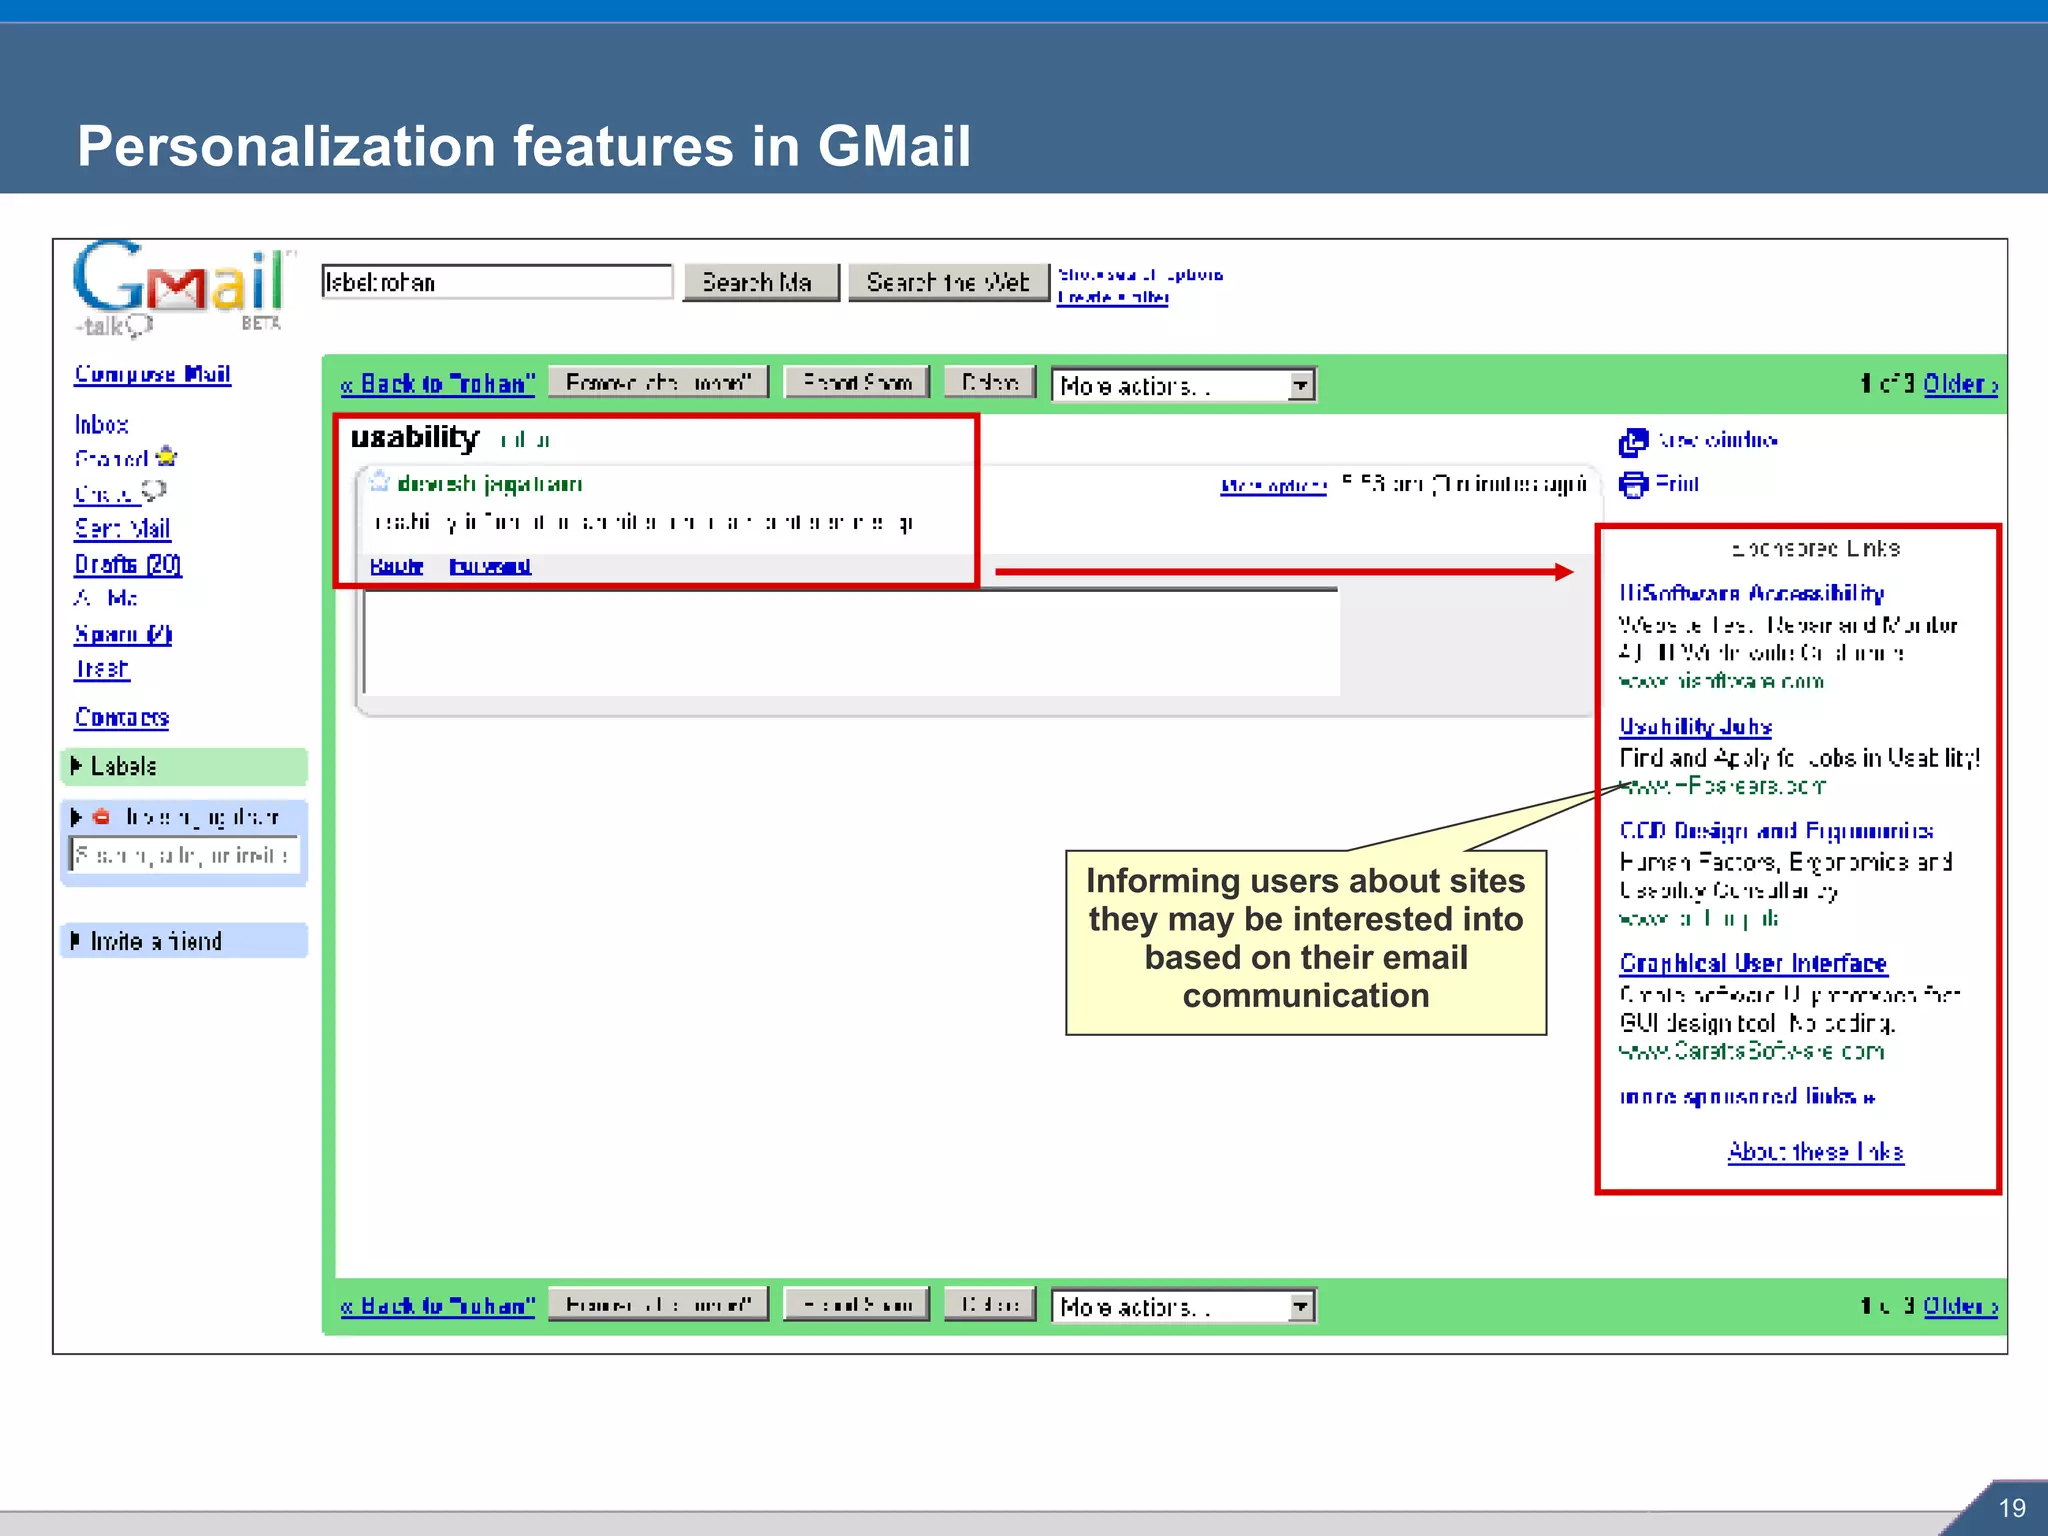Open Compose Mail
The height and width of the screenshot is (1536, 2048).
(x=153, y=374)
